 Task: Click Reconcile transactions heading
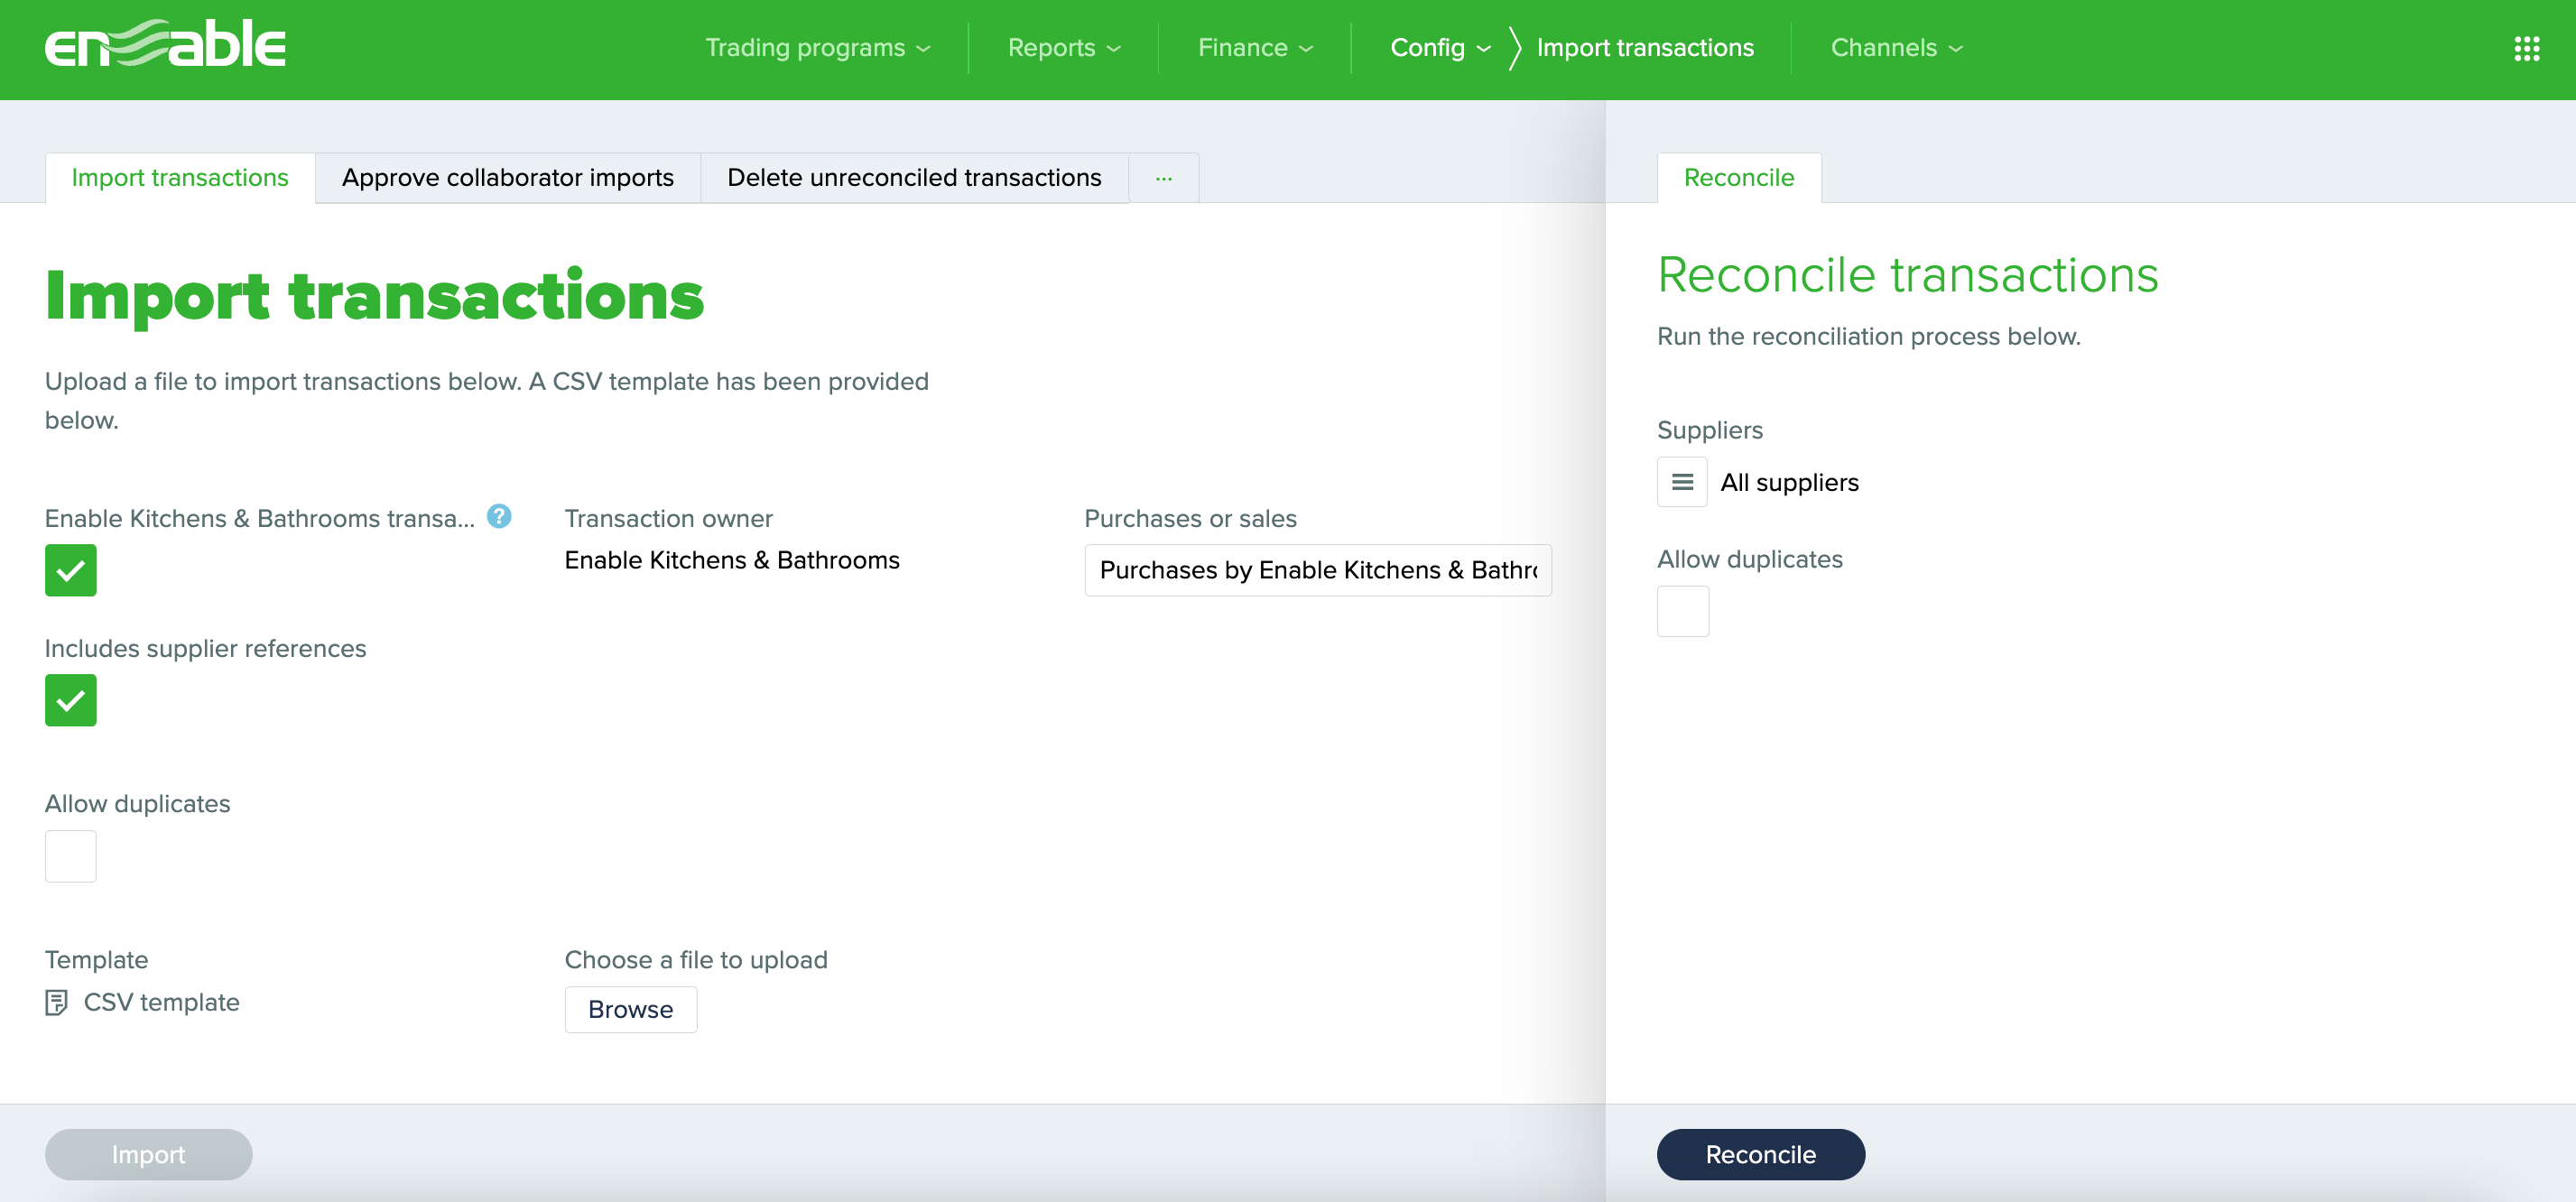pyautogui.click(x=1908, y=275)
